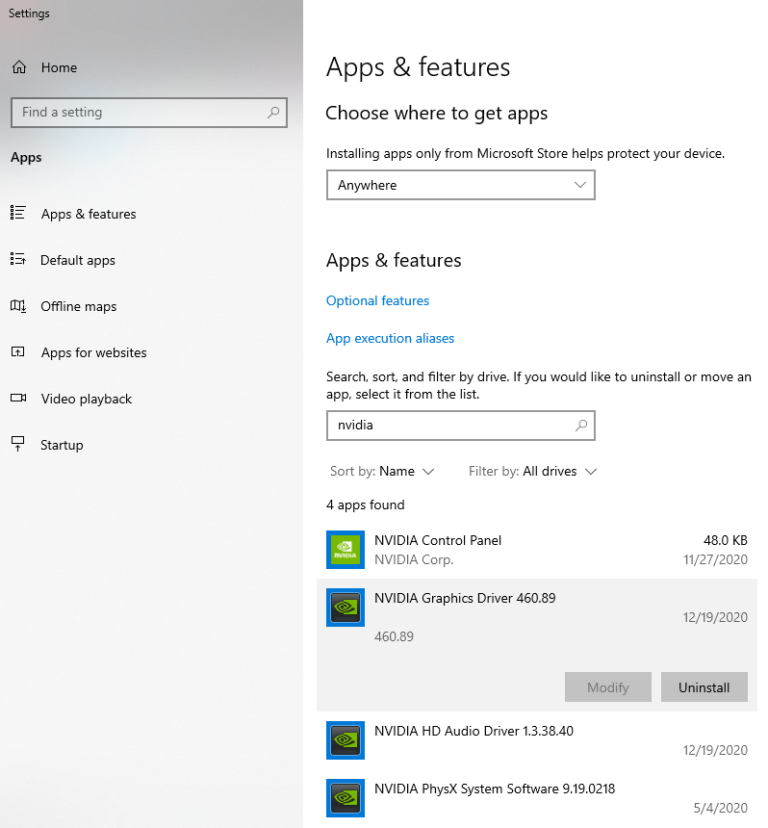Uninstall NVIDIA Graphics Driver 460.89
Image resolution: width=768 pixels, height=828 pixels.
tap(704, 687)
